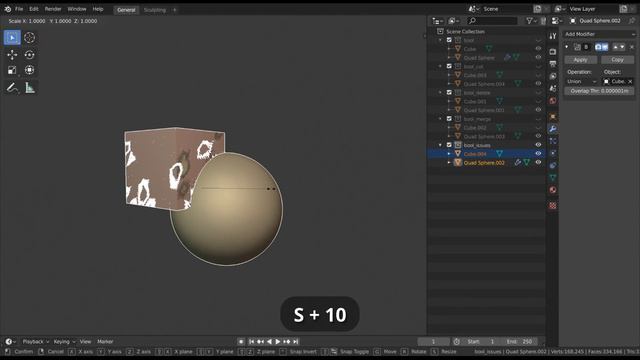Screen dimensions: 640x360
Task: Open the Edit menu
Action: pyautogui.click(x=34, y=9)
